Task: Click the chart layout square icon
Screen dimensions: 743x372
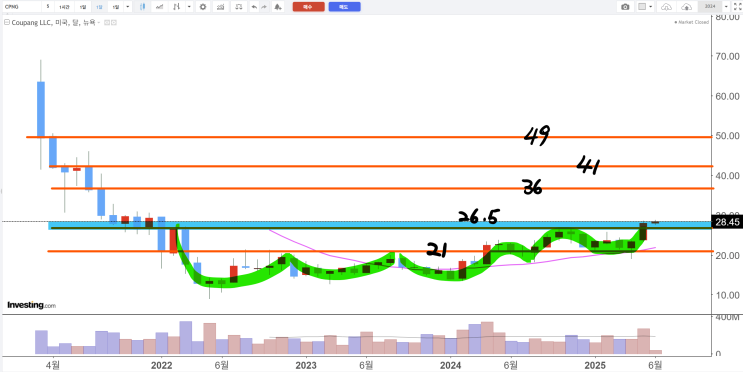Action: (x=642, y=7)
